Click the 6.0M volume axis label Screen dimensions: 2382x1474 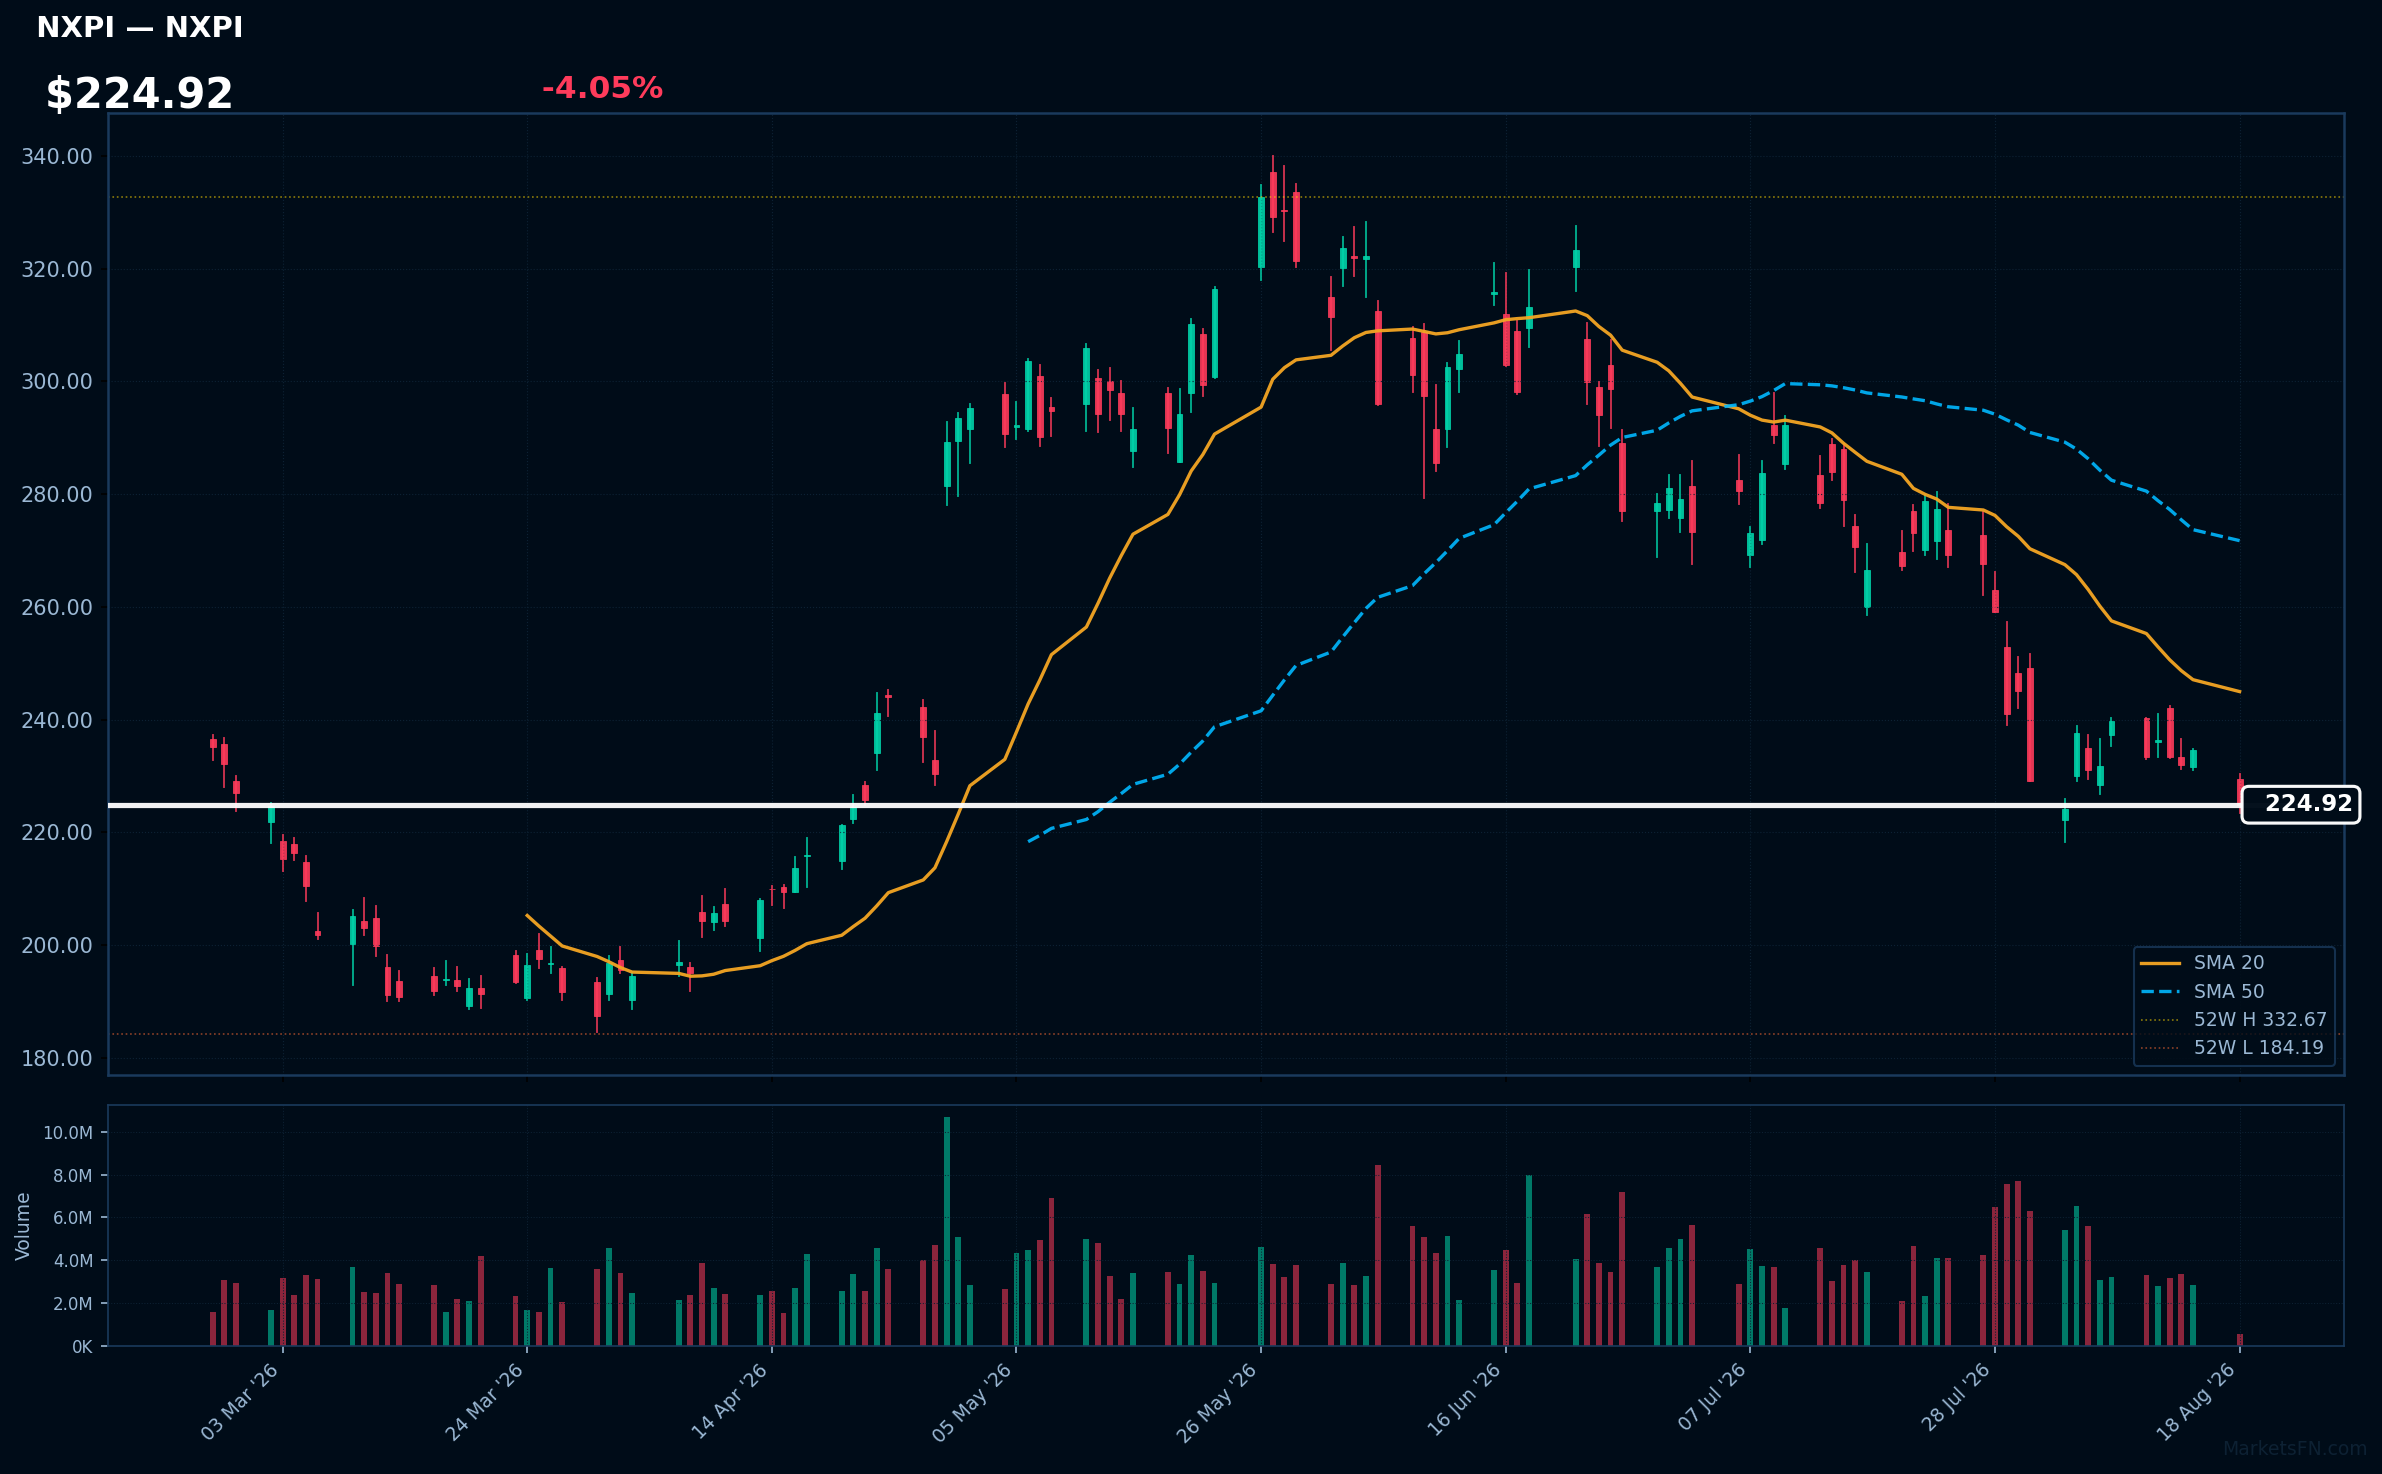tap(73, 1219)
